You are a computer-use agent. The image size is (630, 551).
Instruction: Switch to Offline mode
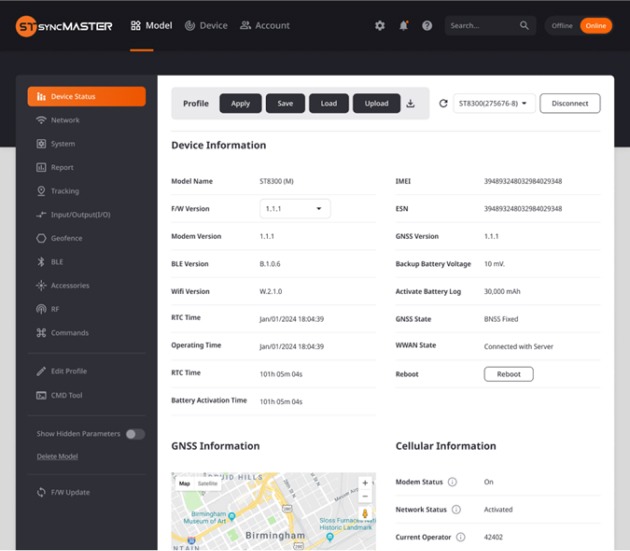point(562,26)
